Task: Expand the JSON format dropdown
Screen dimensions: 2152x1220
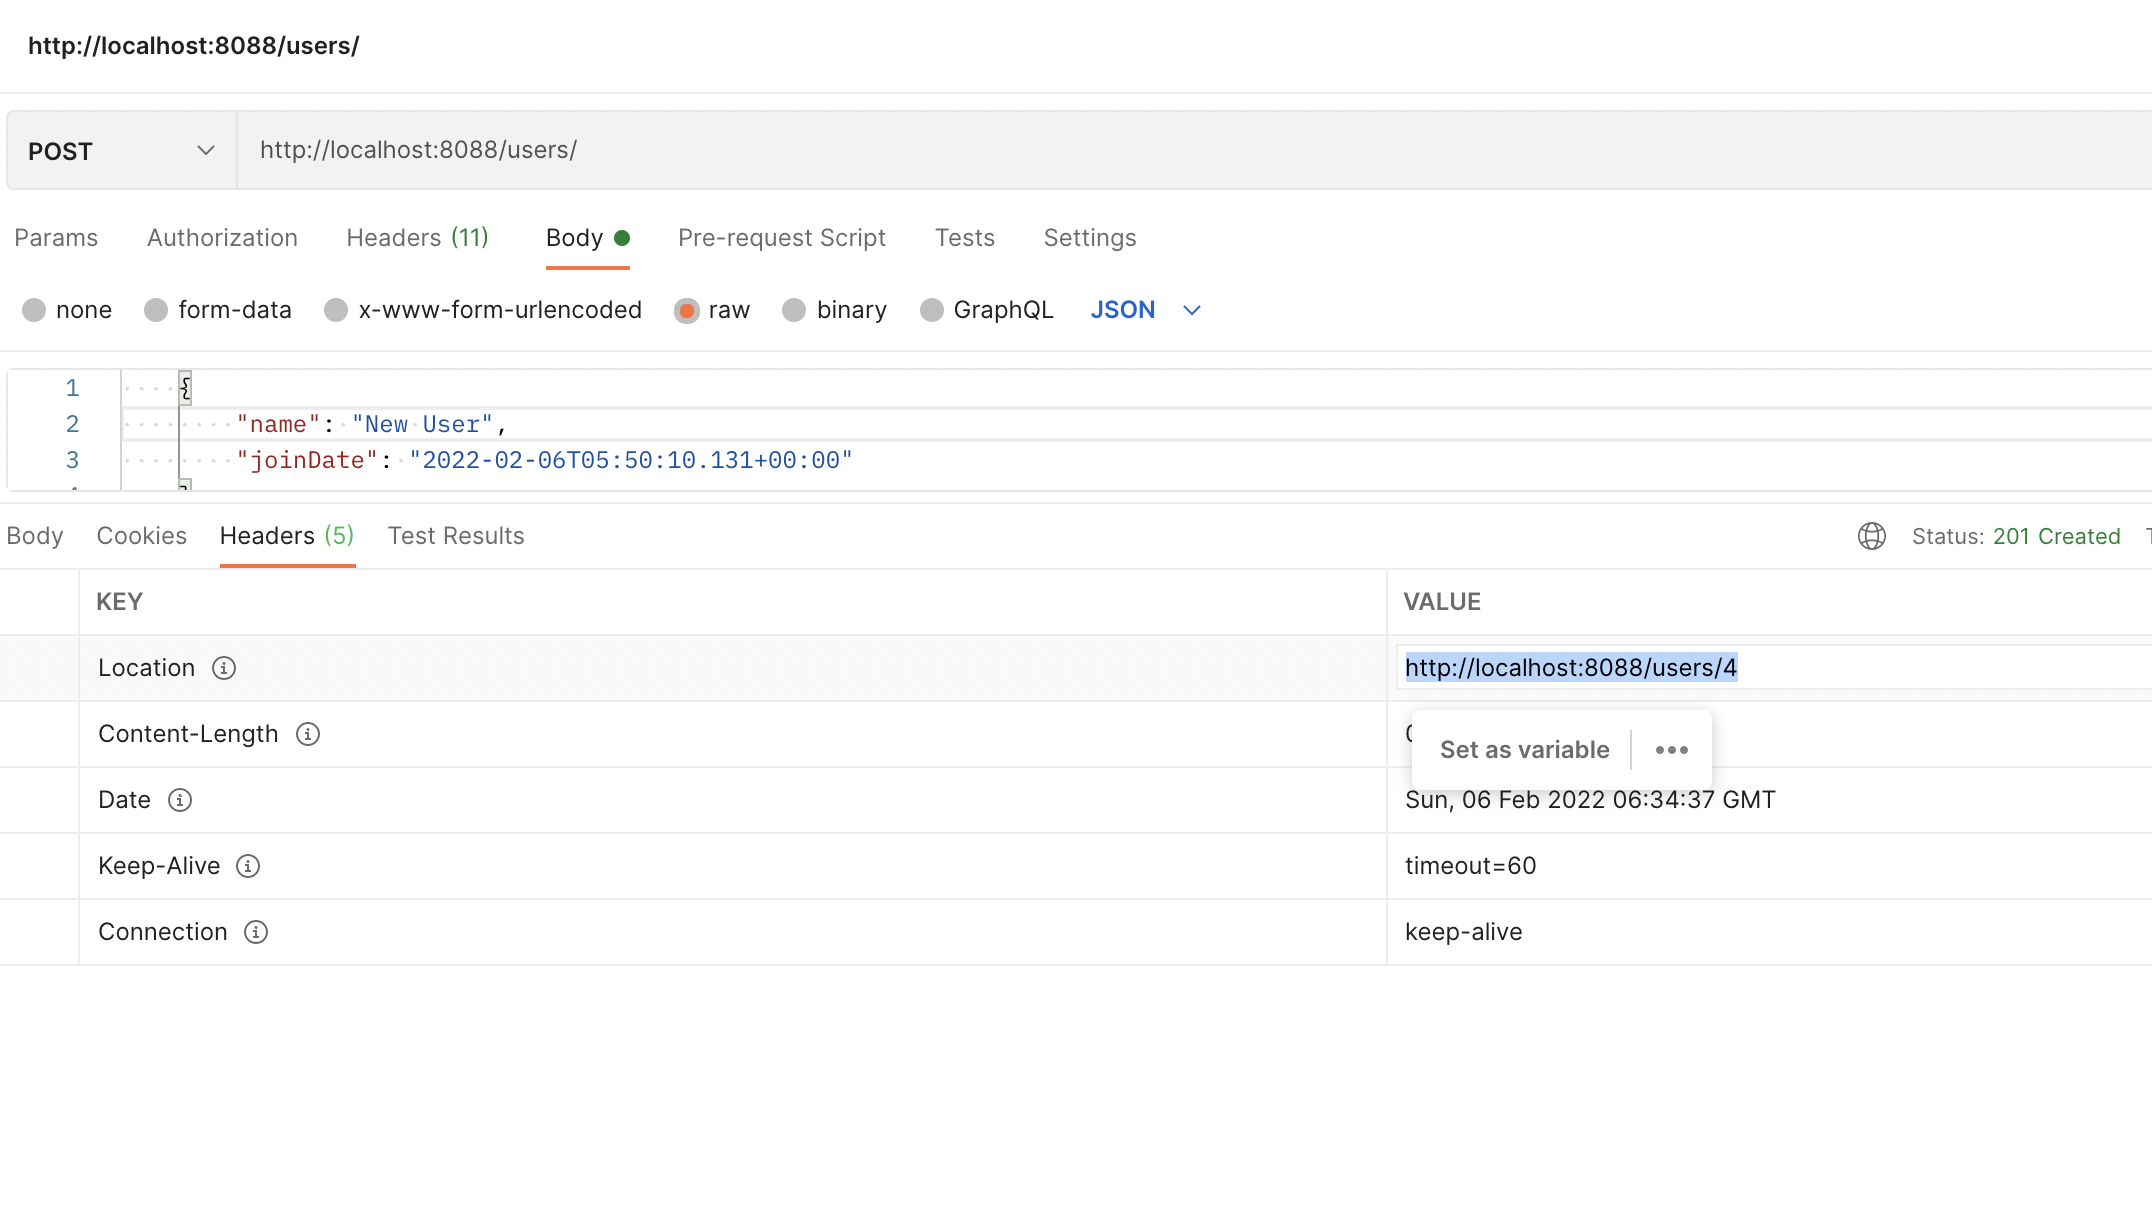Action: click(x=1192, y=310)
